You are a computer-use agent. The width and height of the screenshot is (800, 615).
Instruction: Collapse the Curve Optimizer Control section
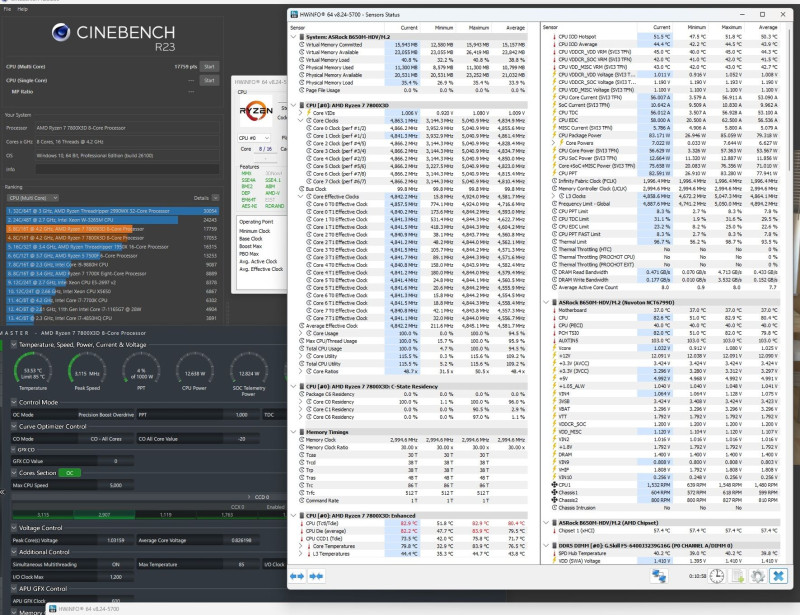(14, 426)
